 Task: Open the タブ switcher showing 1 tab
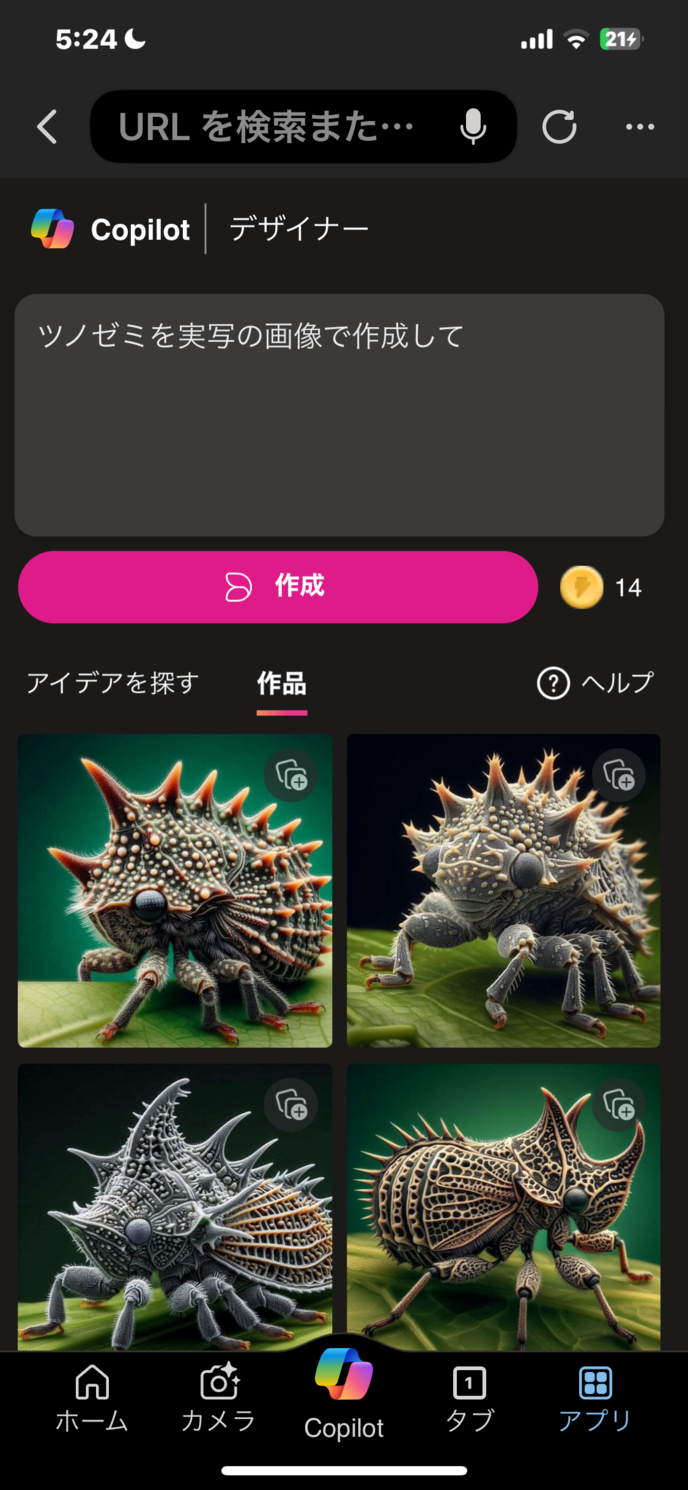pyautogui.click(x=469, y=1400)
